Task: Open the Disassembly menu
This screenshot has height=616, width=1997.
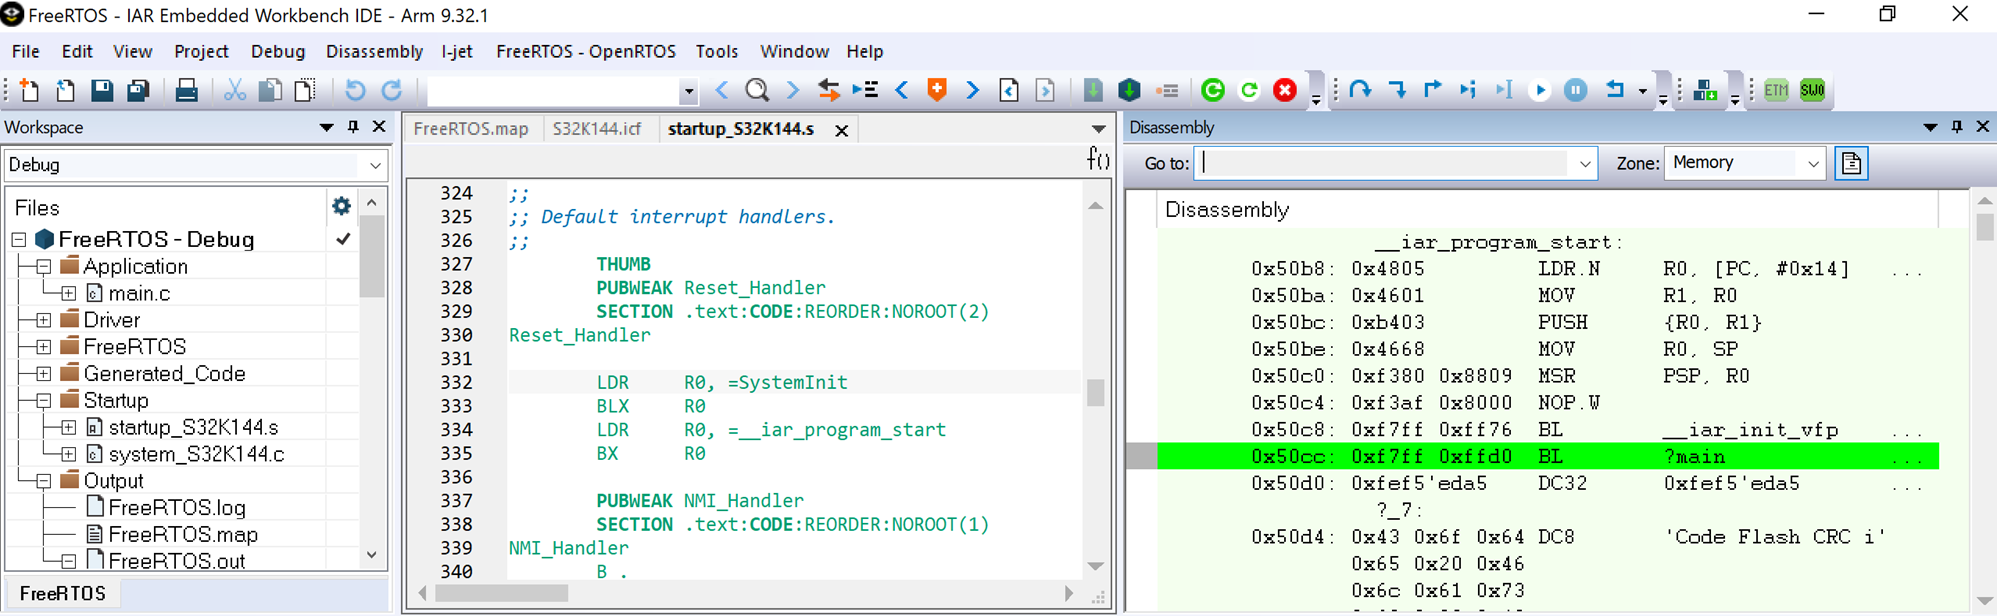Action: [374, 51]
